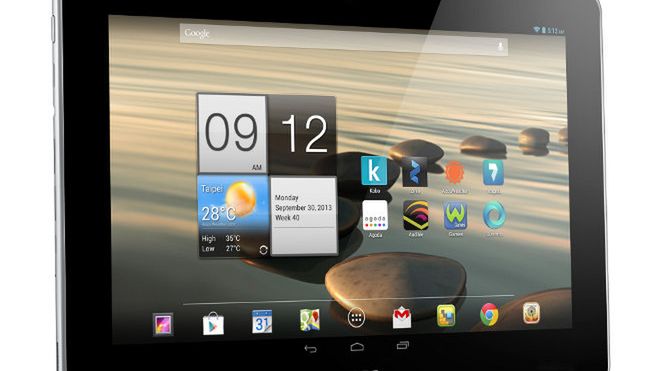Viewport: 660px width, 371px height.
Task: Refresh the weather widget
Action: 263,250
